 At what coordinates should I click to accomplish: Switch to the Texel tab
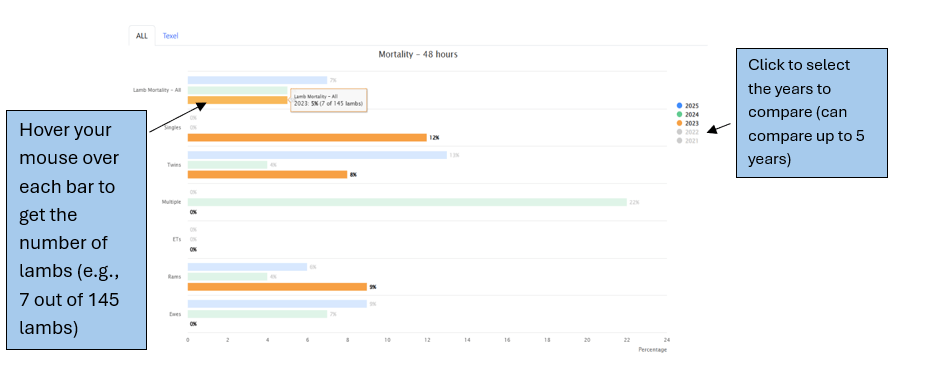pyautogui.click(x=170, y=36)
